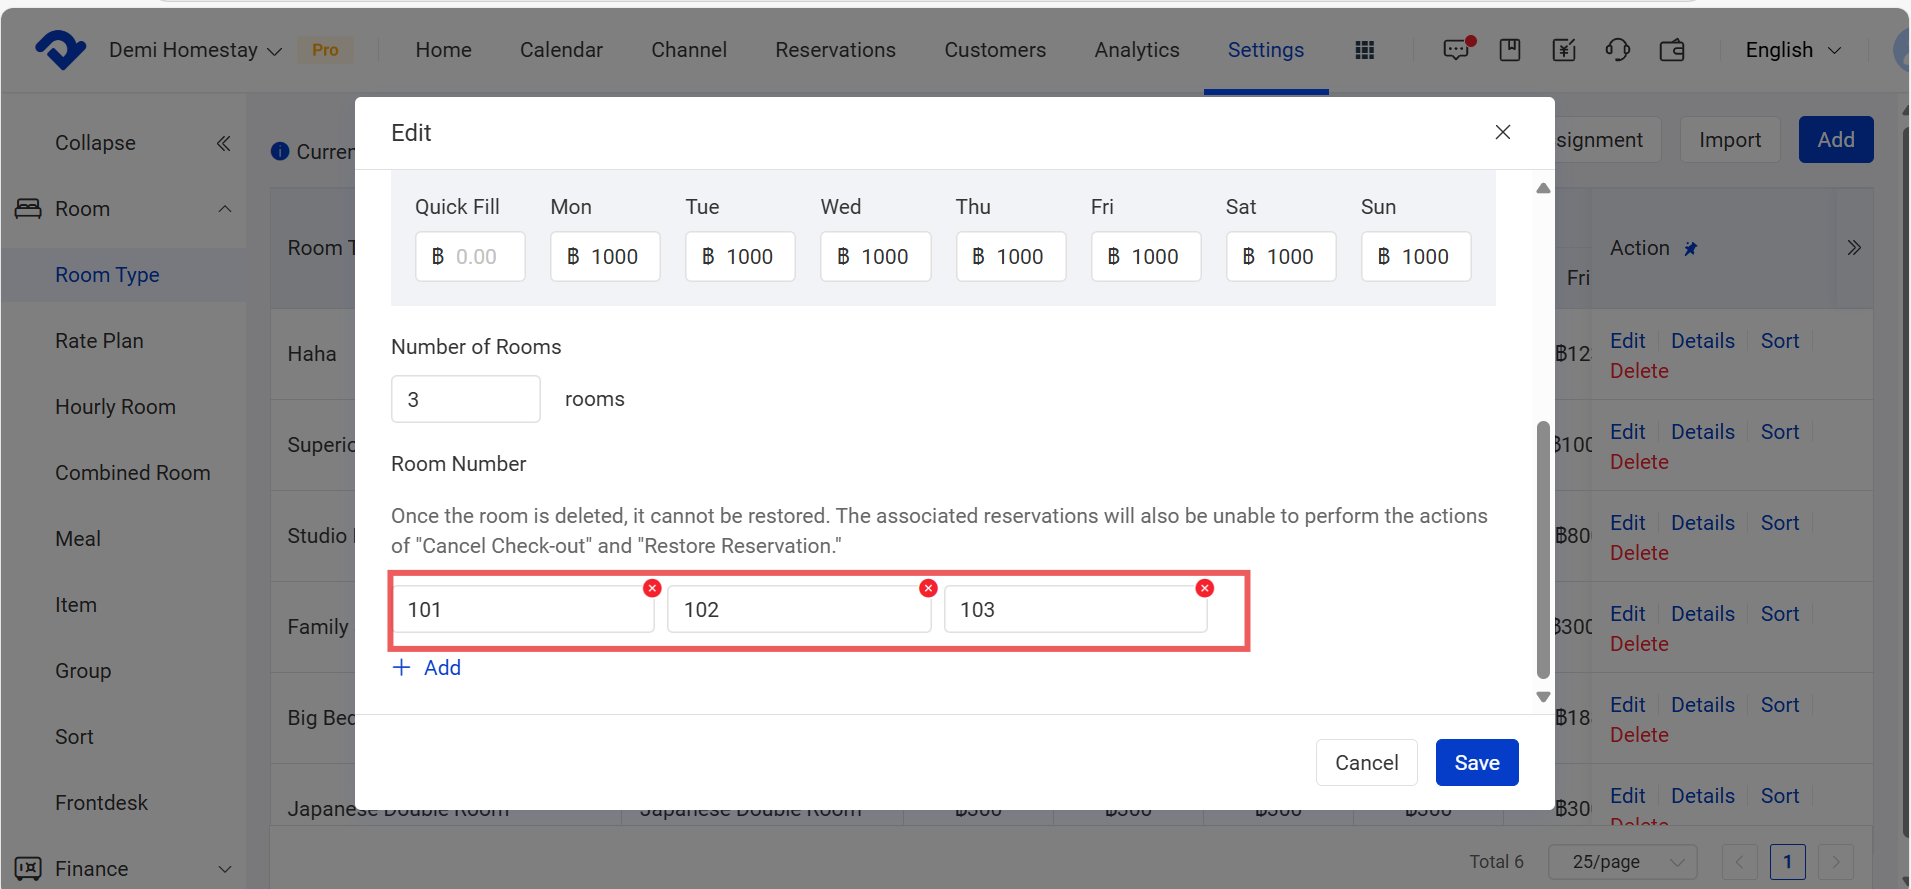
Task: Open Rate Plan in the sidebar
Action: coord(99,341)
